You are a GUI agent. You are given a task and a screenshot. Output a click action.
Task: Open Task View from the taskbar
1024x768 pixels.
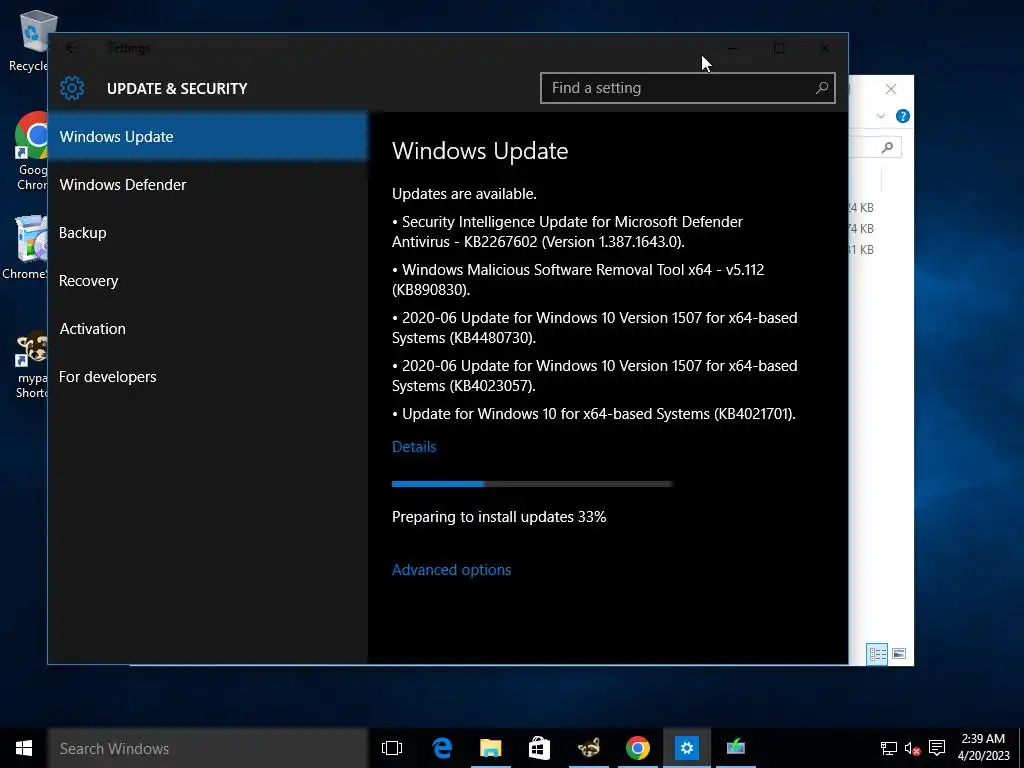pos(392,748)
